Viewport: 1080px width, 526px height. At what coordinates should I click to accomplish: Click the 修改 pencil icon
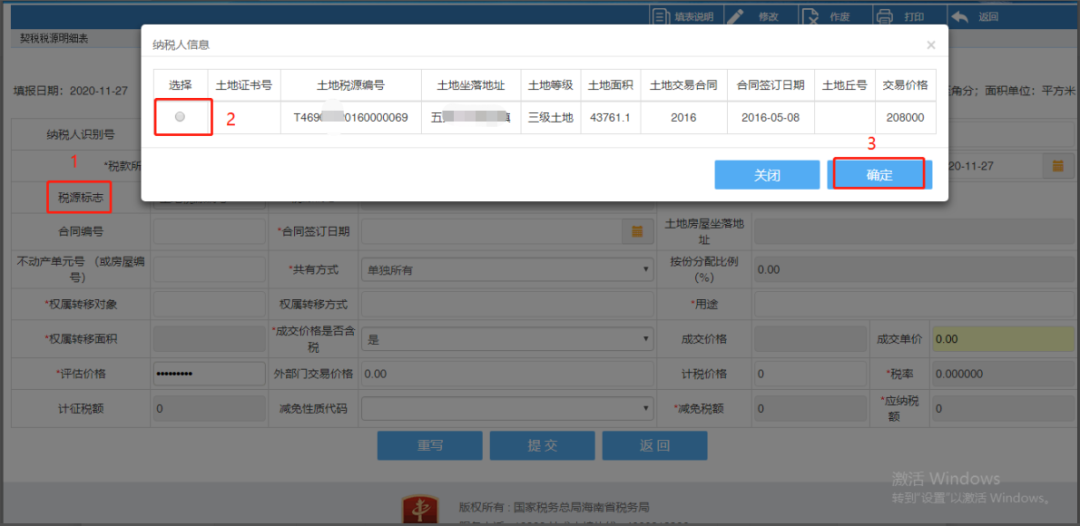[x=735, y=17]
